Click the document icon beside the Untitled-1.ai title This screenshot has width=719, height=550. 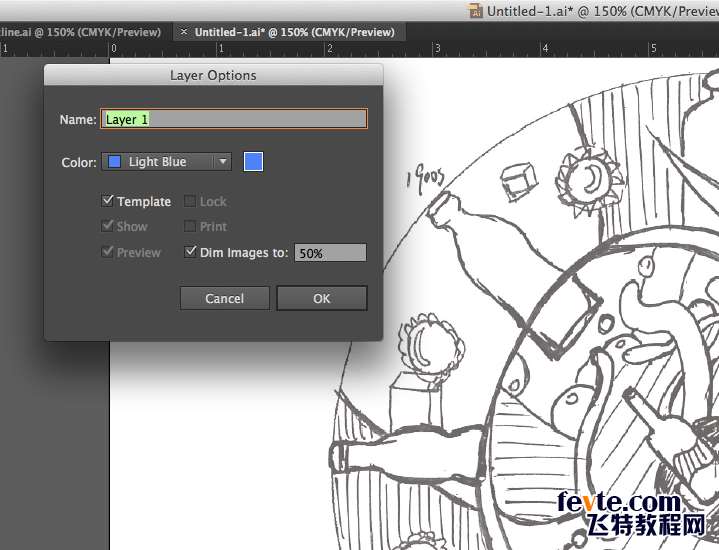474,10
